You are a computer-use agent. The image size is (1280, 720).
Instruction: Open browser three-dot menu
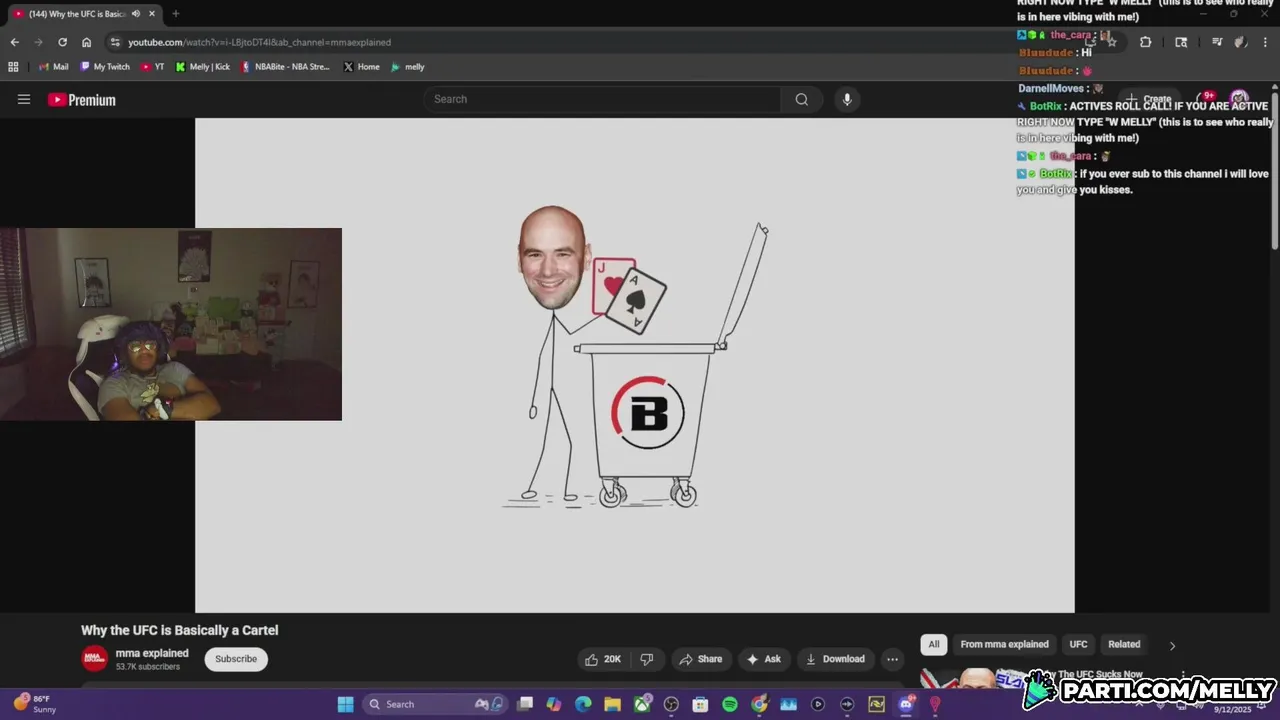[1265, 42]
